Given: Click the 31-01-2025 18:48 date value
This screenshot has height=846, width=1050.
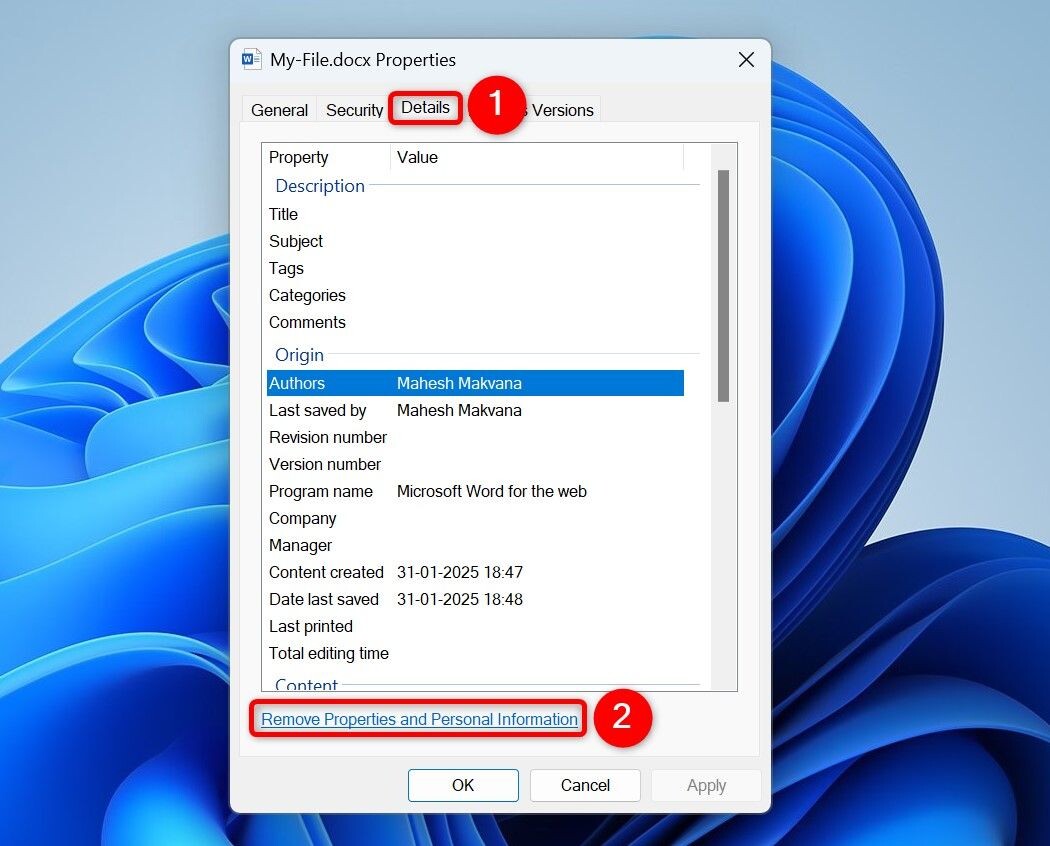Looking at the screenshot, I should tap(459, 600).
